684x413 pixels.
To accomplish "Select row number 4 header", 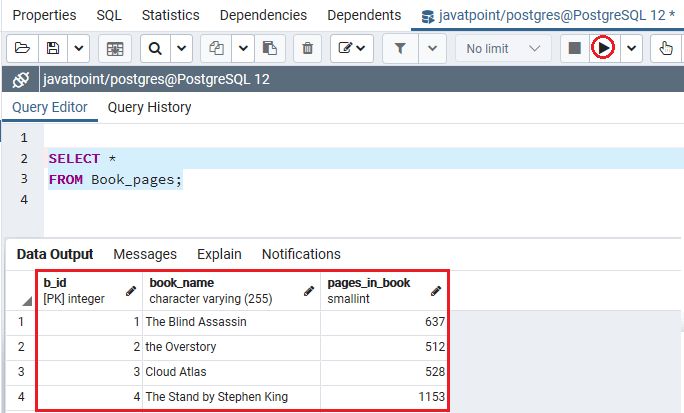I will [x=21, y=397].
